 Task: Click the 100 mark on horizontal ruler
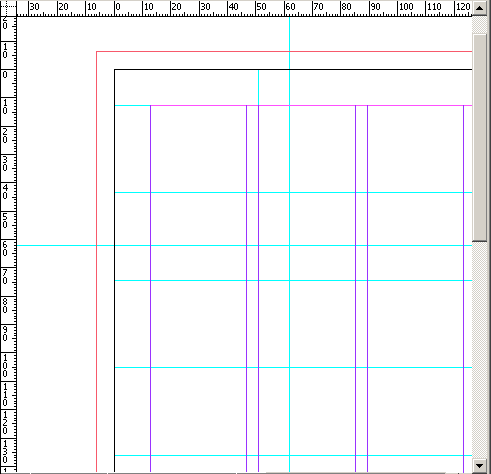point(406,7)
